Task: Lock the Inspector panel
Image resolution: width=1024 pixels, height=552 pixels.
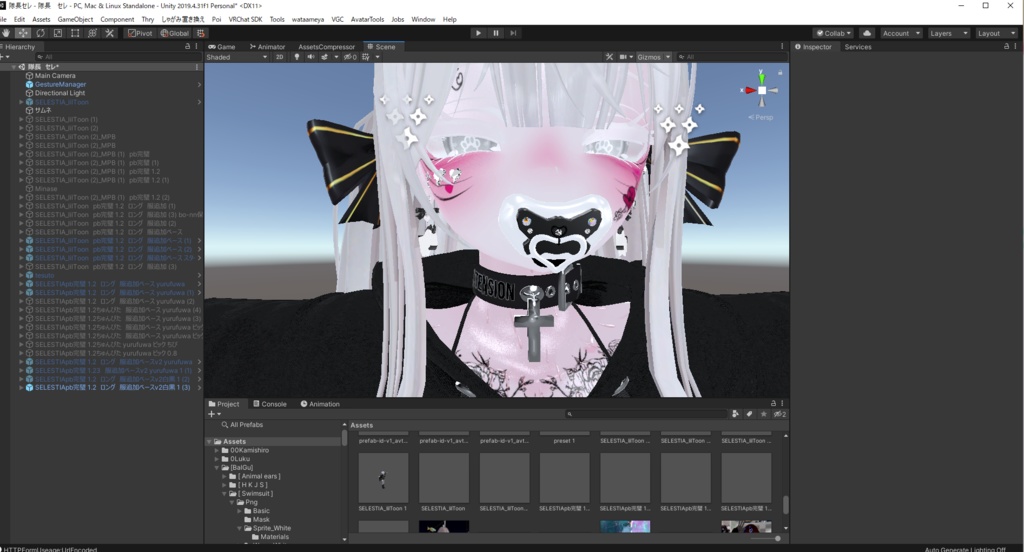Action: 1006,46
